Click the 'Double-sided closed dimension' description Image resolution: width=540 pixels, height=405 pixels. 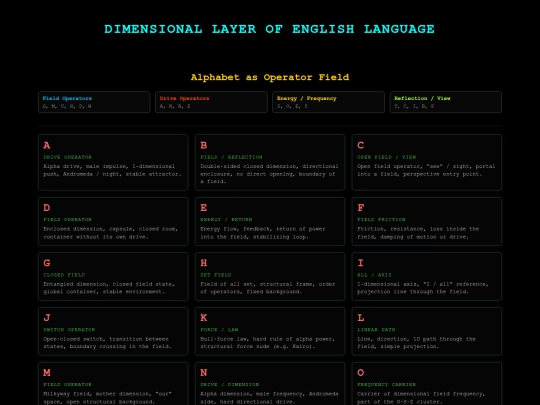point(269,174)
